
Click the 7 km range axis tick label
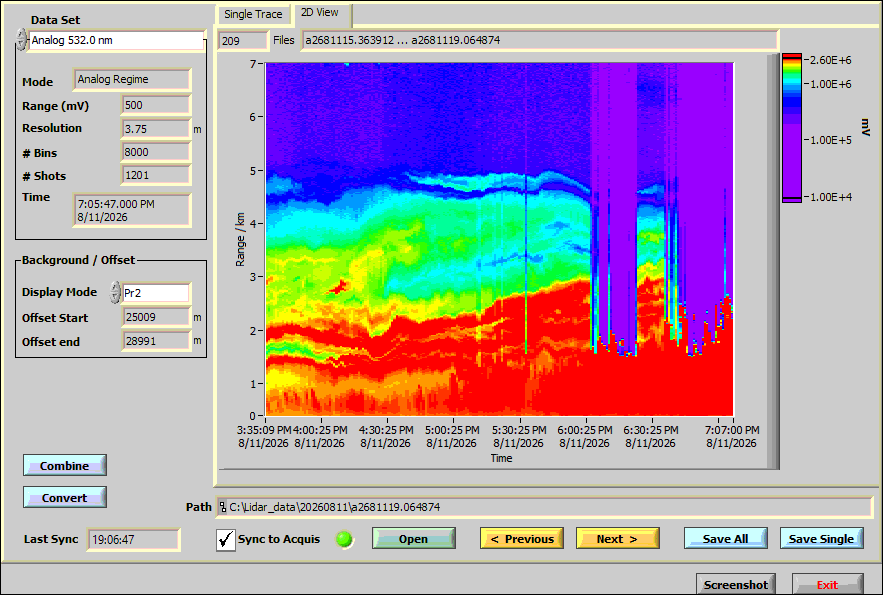tap(253, 64)
